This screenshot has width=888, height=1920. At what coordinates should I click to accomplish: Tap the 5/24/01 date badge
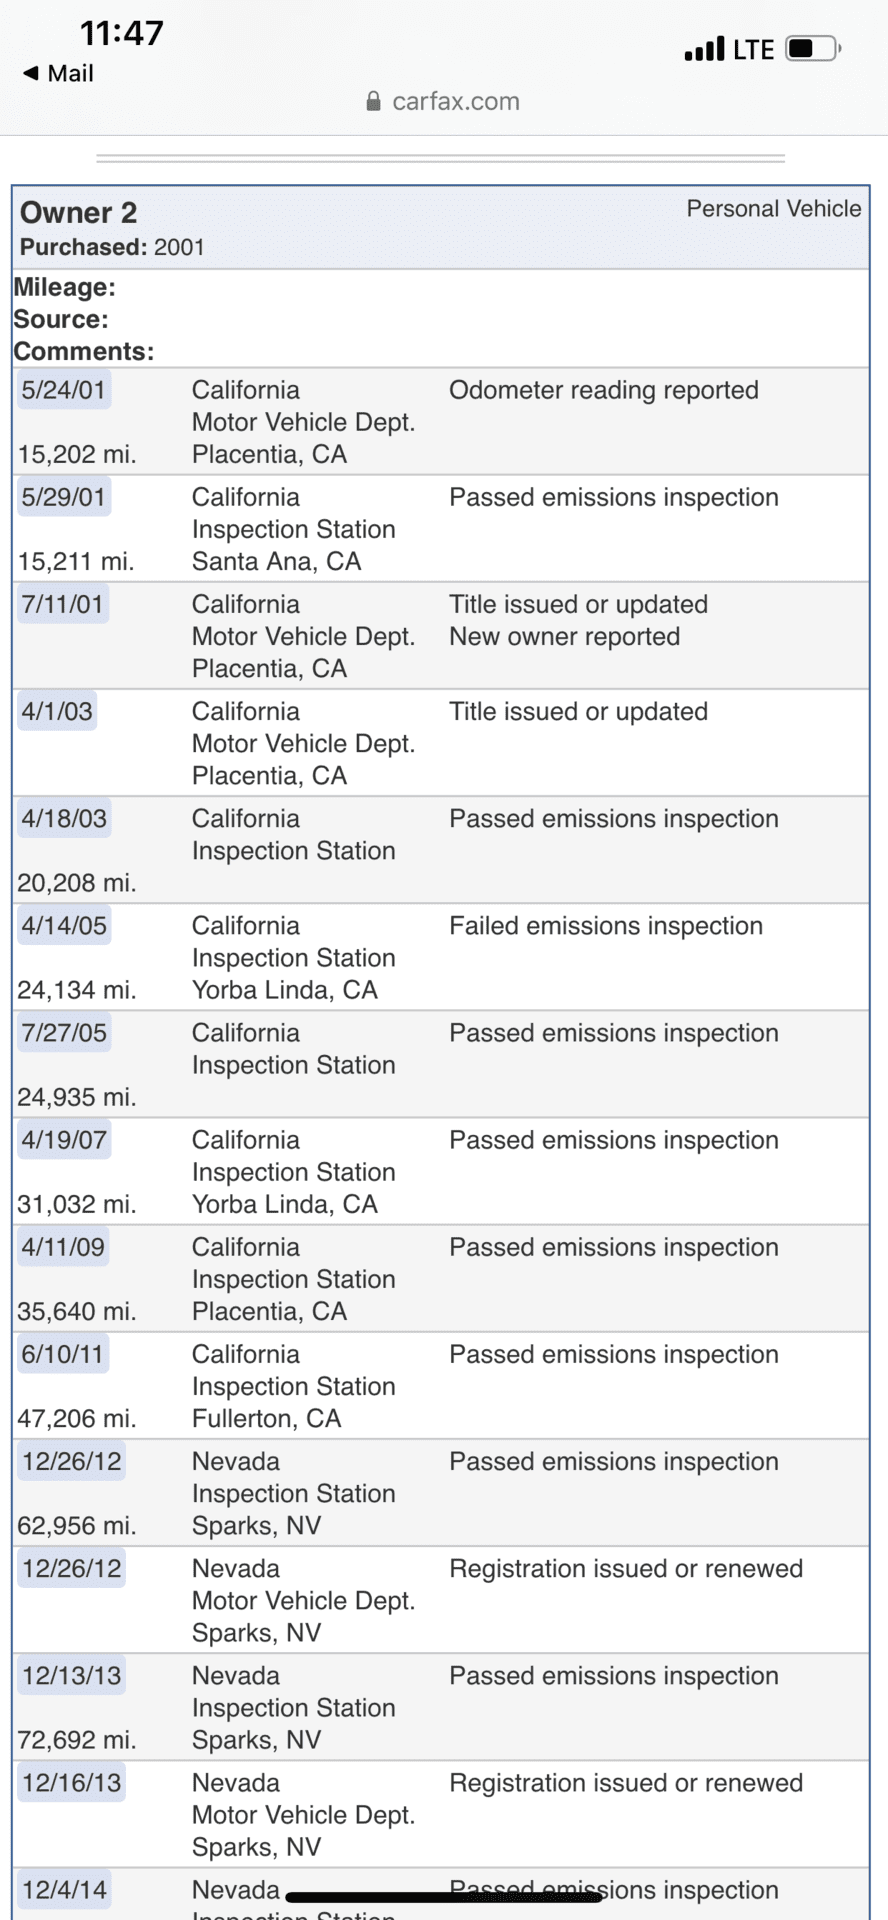(x=63, y=390)
